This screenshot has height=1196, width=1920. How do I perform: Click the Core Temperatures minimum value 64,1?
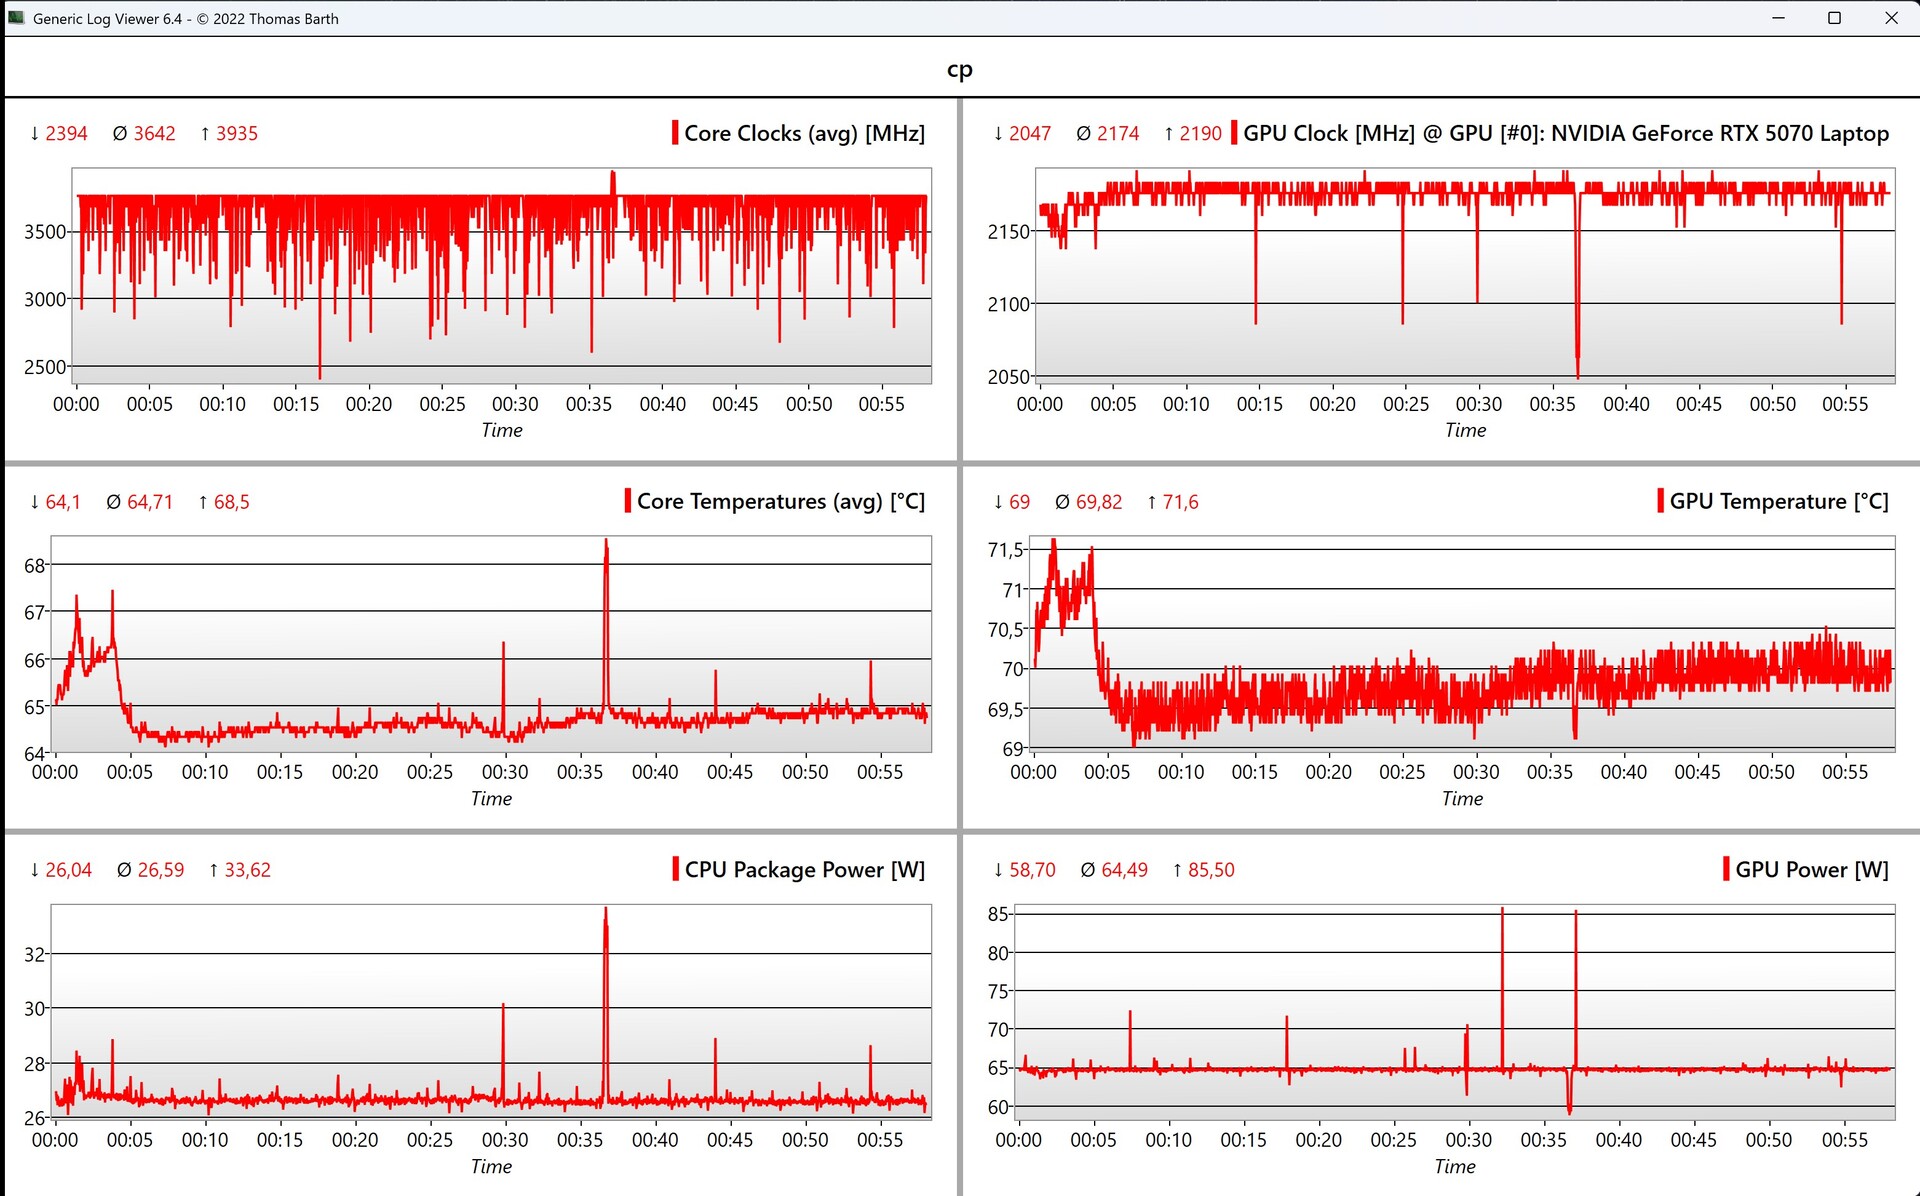(x=62, y=501)
